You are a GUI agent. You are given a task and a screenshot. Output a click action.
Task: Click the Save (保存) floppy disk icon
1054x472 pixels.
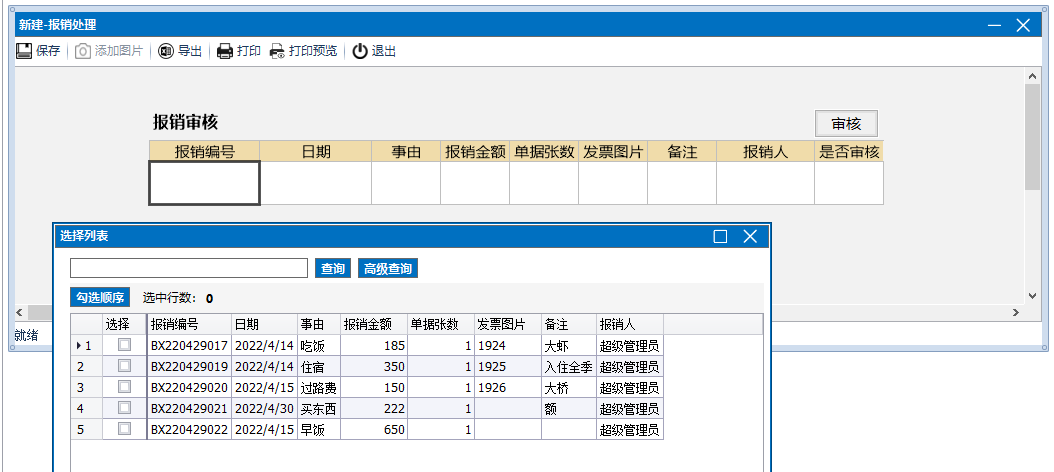(x=24, y=51)
